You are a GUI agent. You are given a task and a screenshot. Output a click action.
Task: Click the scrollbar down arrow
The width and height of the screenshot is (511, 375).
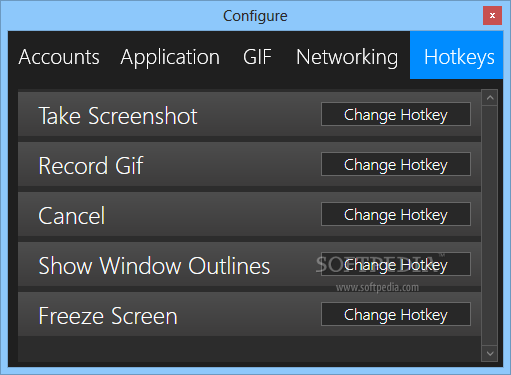pos(490,353)
